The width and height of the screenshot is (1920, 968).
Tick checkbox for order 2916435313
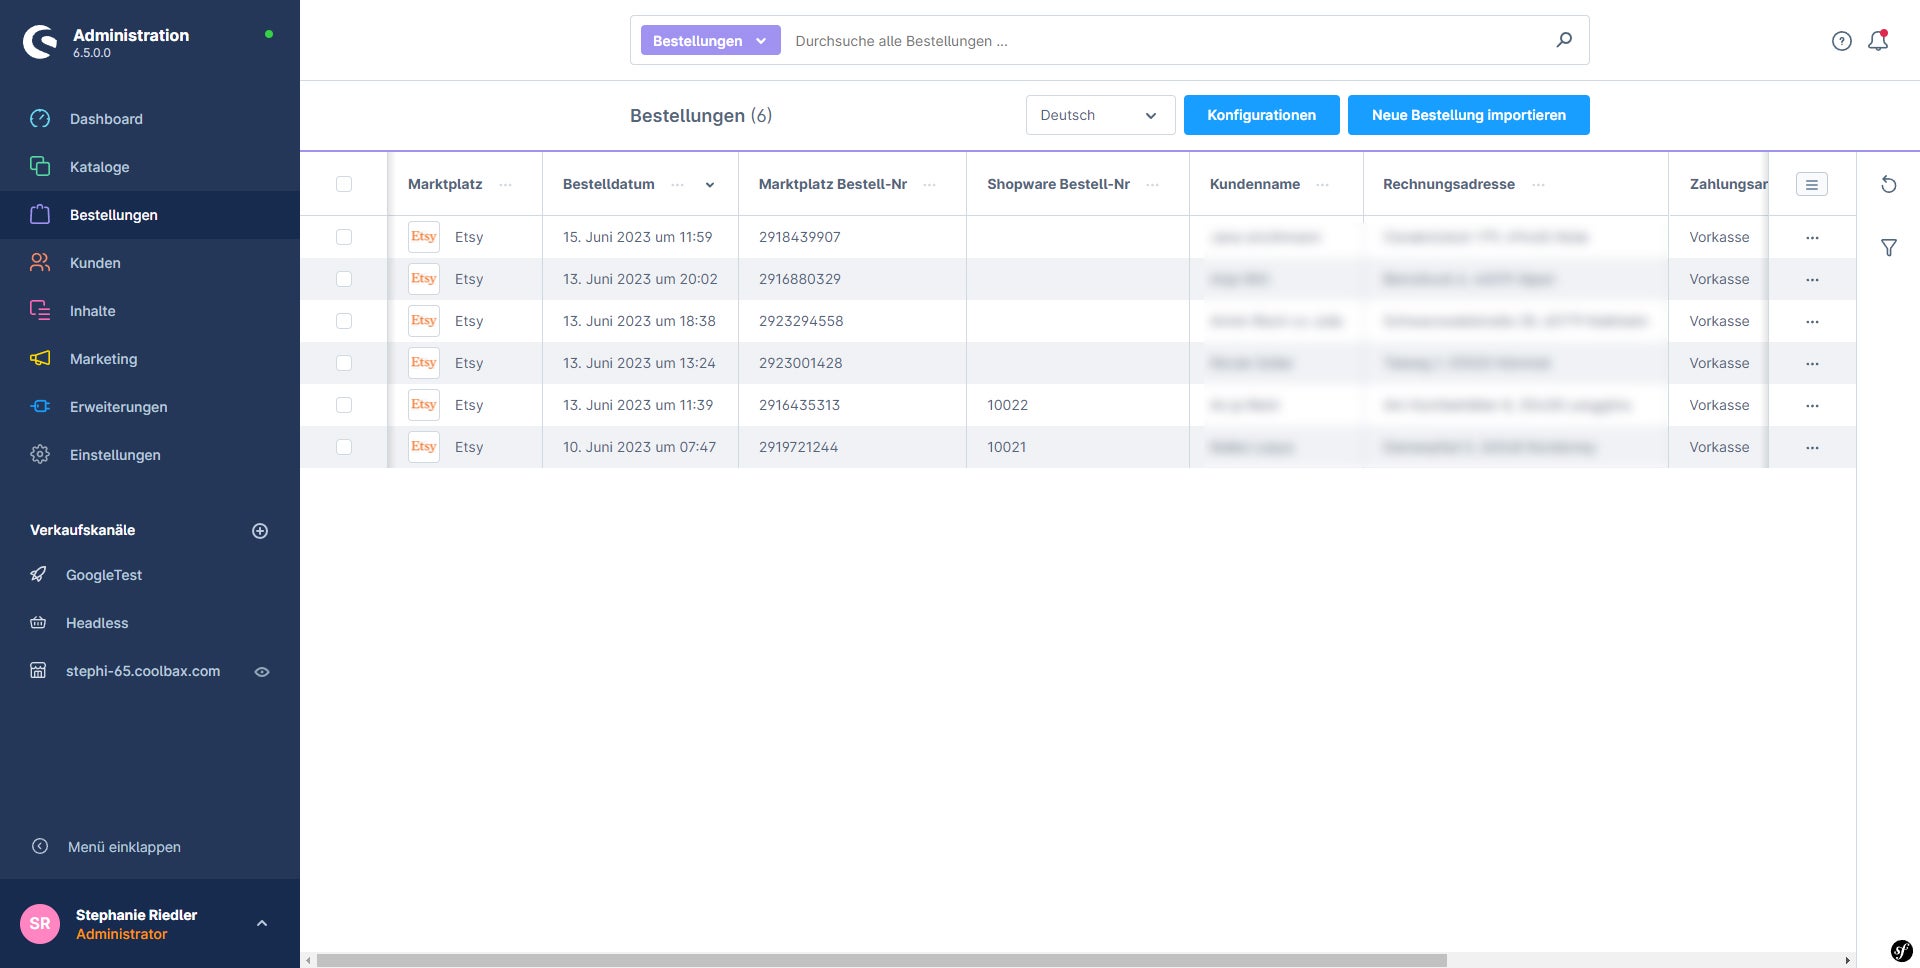[344, 405]
